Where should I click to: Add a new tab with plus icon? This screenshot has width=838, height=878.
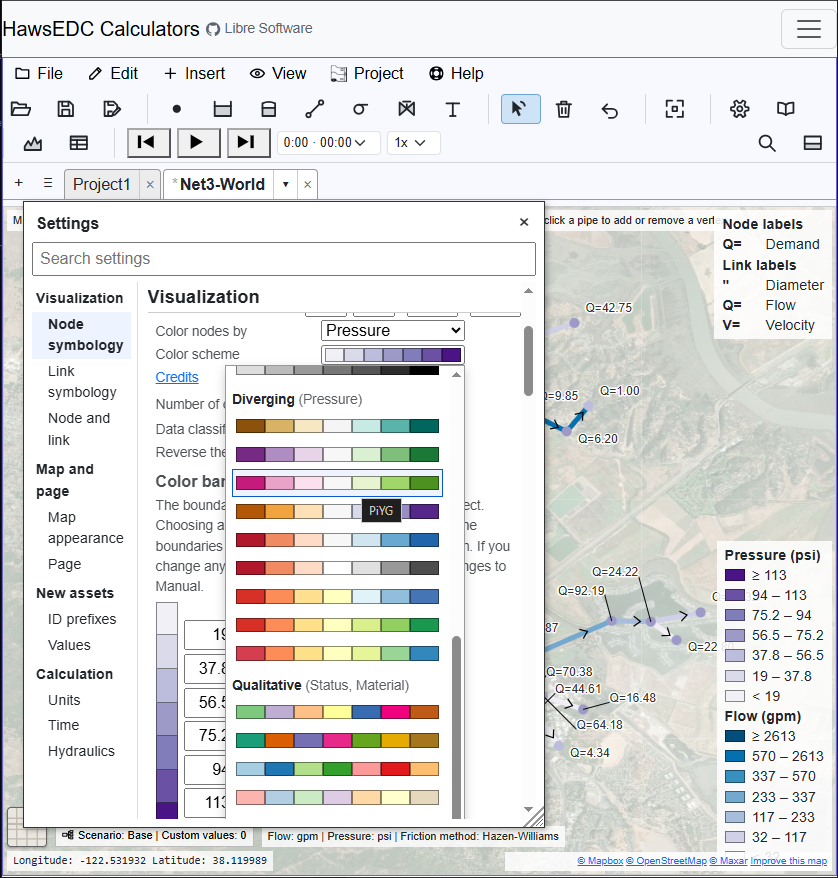[19, 183]
